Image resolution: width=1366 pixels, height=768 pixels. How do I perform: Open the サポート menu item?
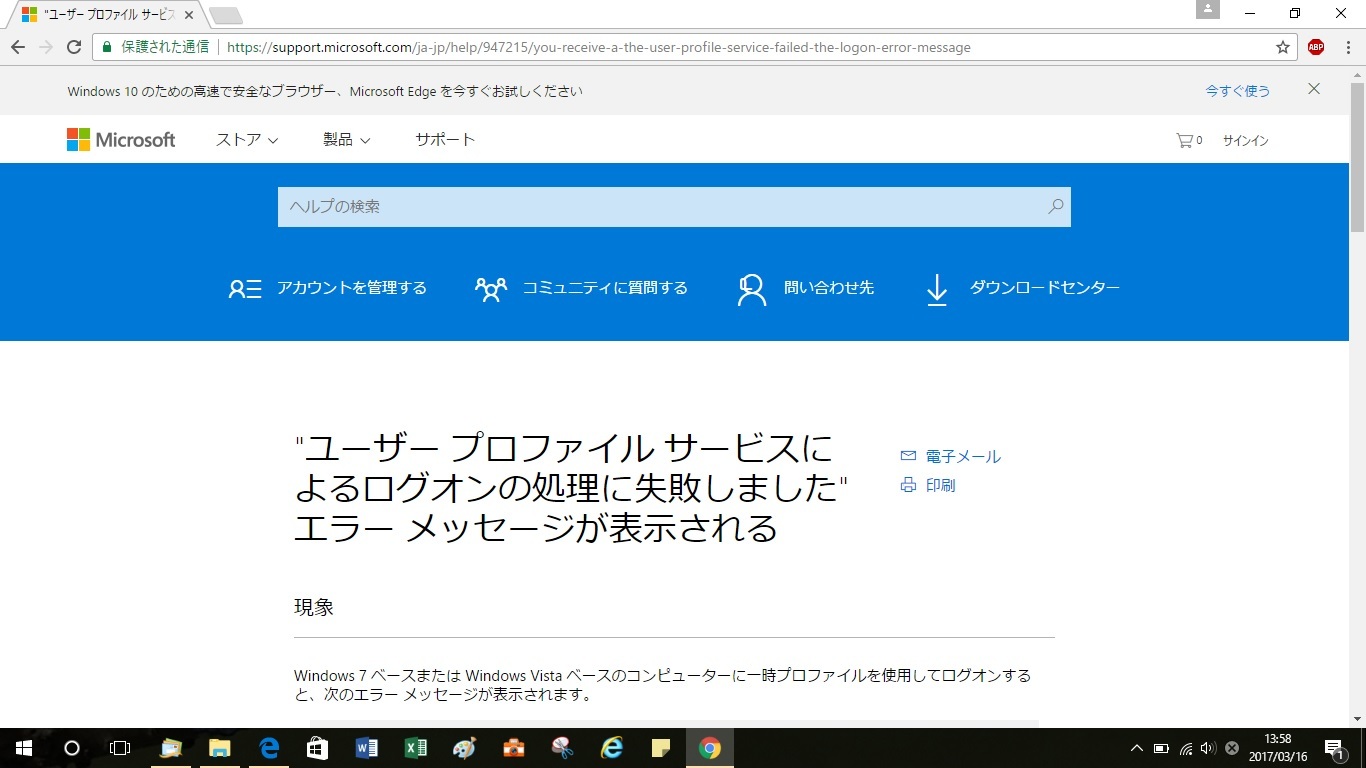(x=445, y=140)
